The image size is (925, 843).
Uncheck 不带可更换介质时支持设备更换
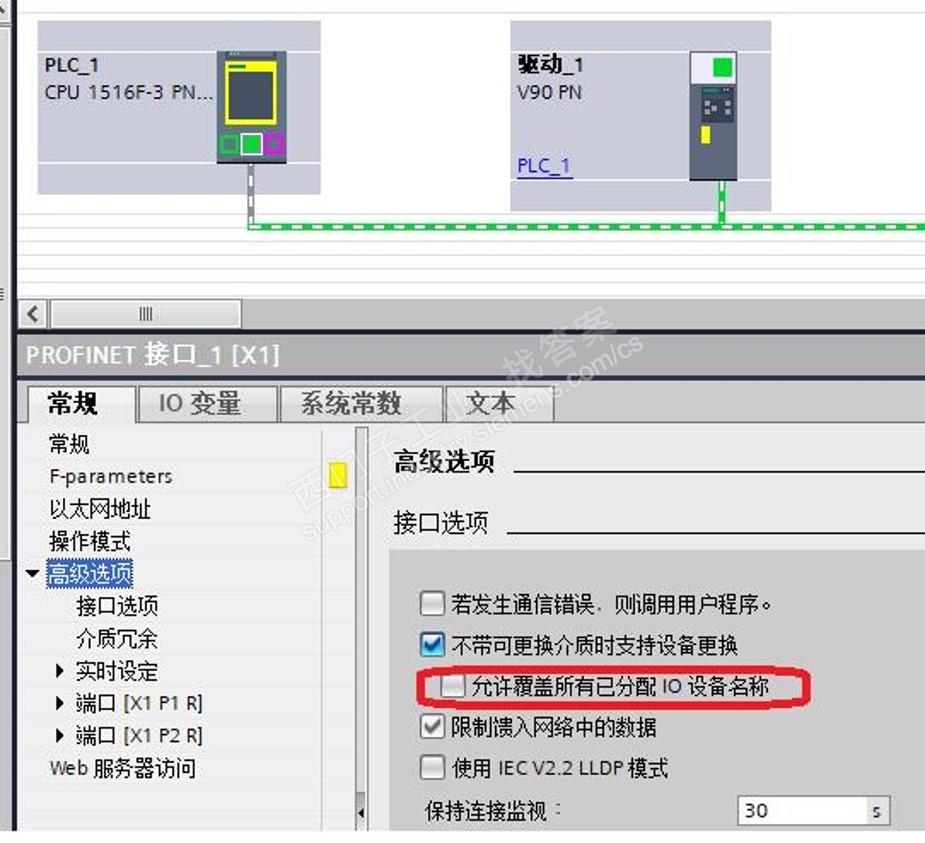[x=432, y=644]
